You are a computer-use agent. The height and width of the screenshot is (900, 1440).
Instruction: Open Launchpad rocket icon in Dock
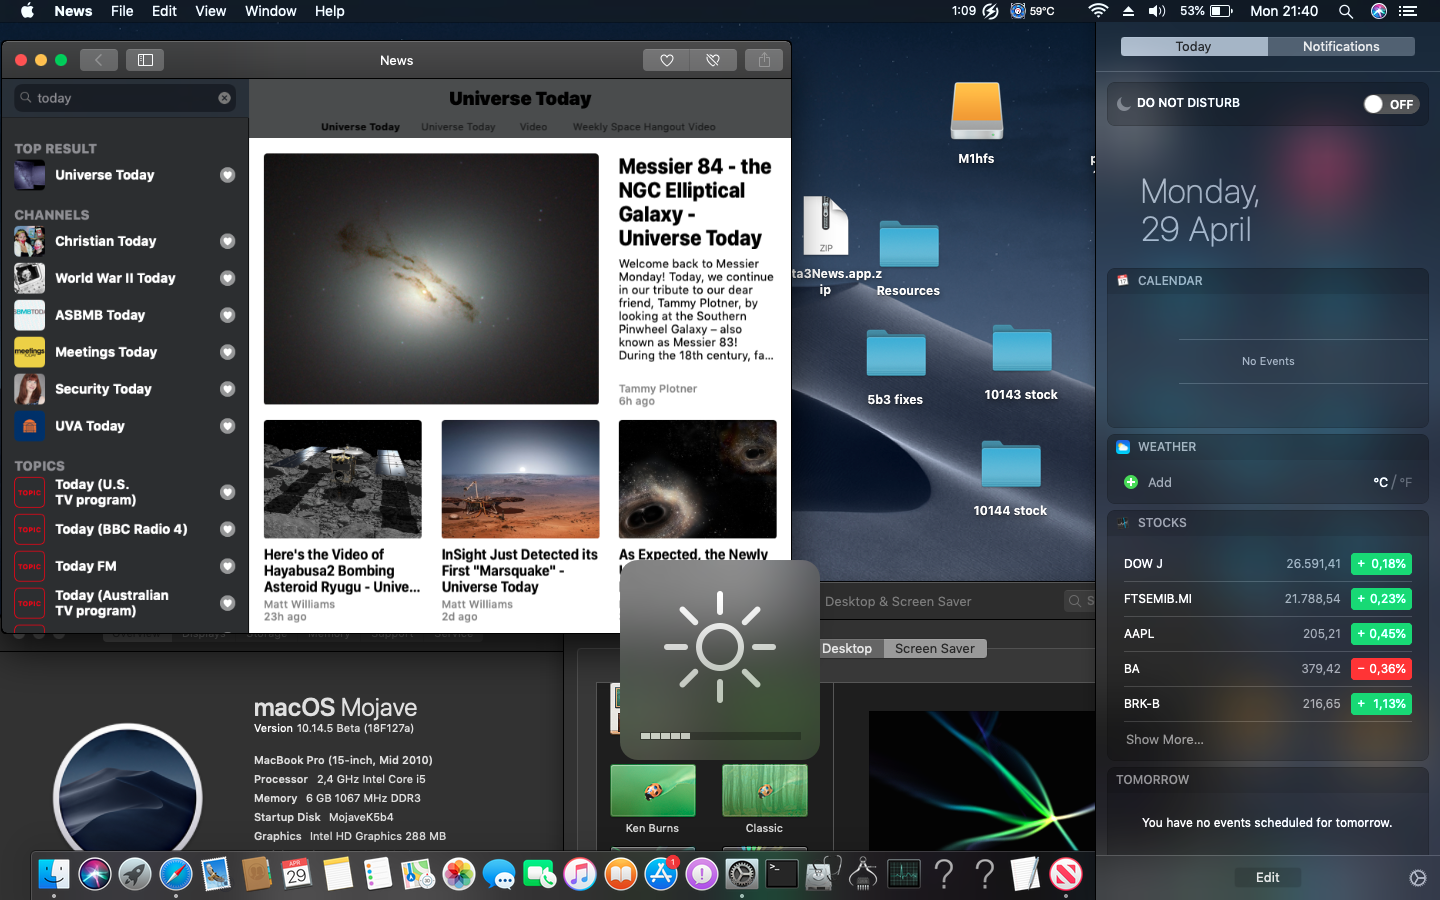click(135, 874)
